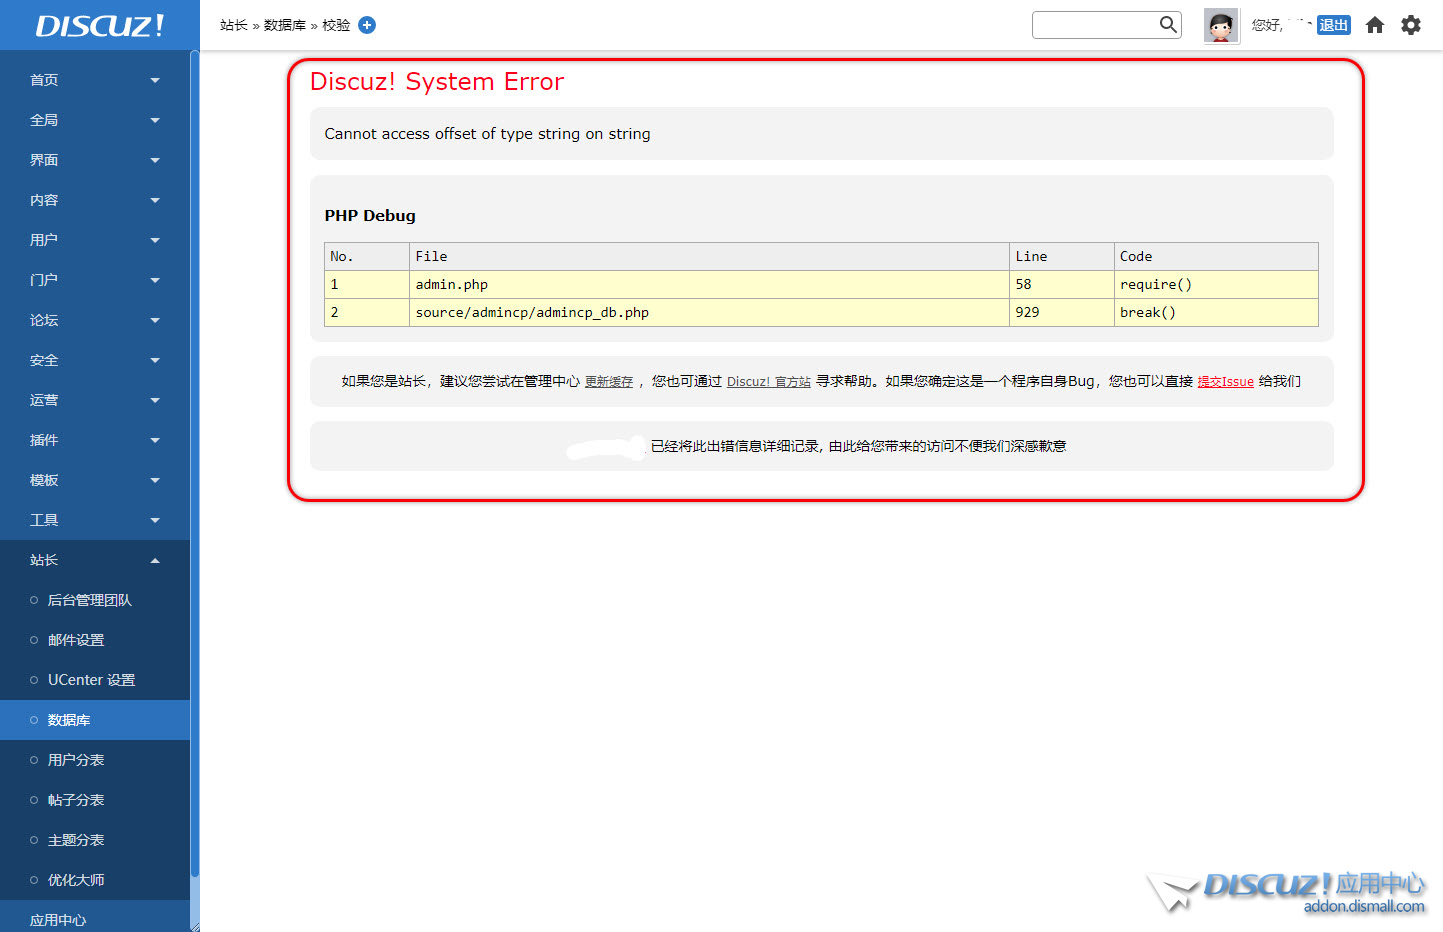
Task: Open the 应用中心 sidebar menu
Action: coord(95,918)
